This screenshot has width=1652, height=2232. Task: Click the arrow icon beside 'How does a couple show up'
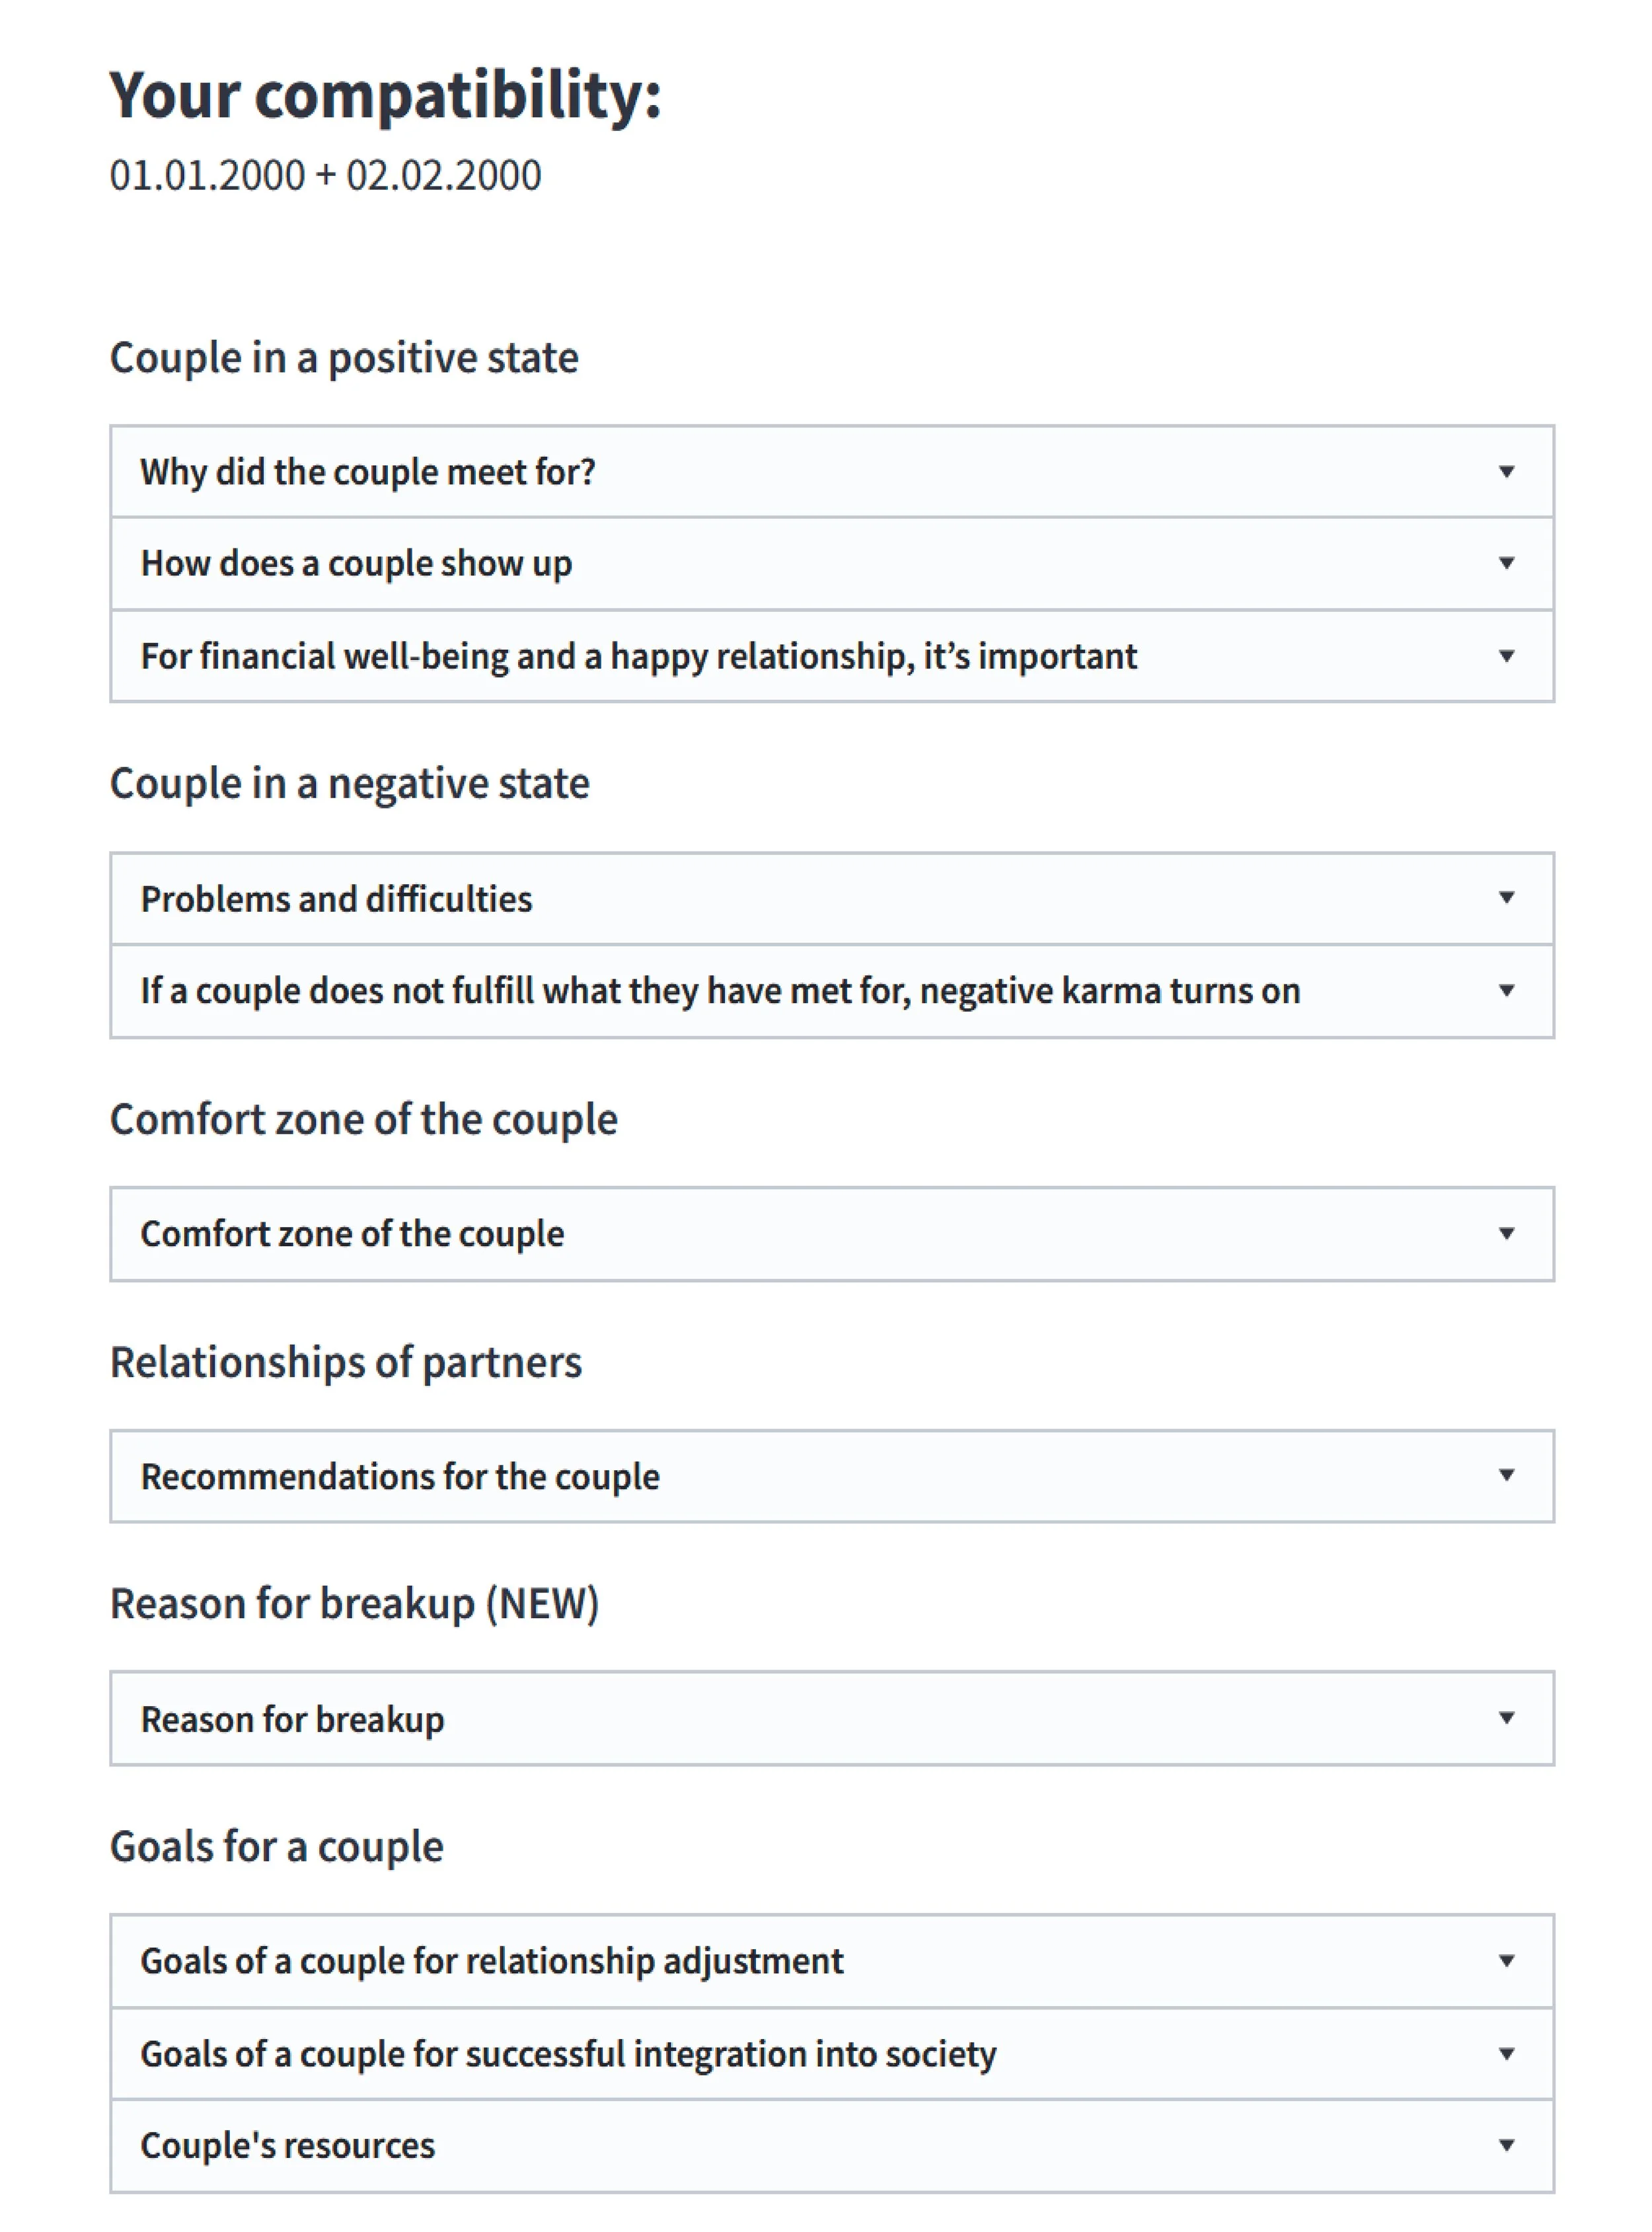[x=1506, y=563]
